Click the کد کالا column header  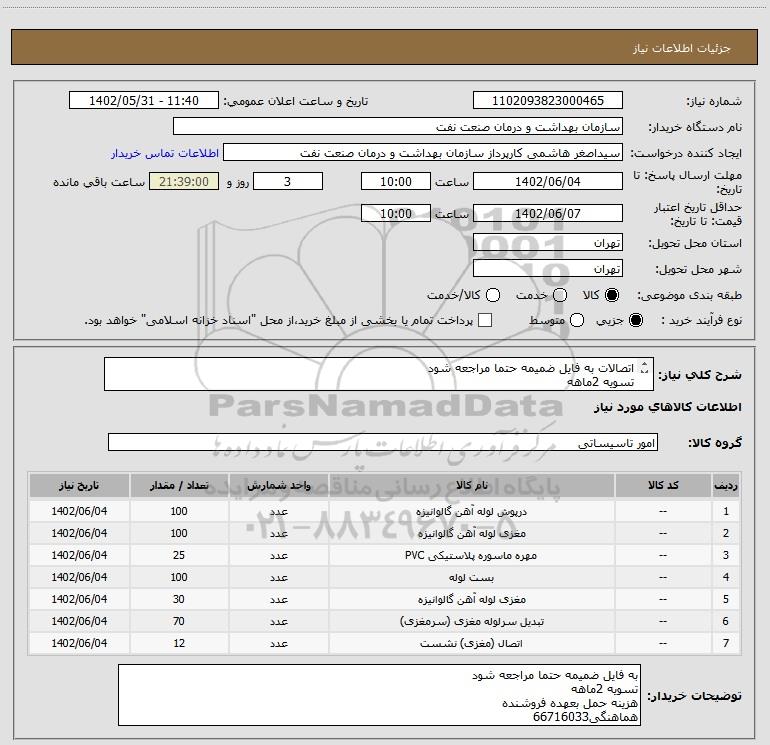[x=663, y=485]
